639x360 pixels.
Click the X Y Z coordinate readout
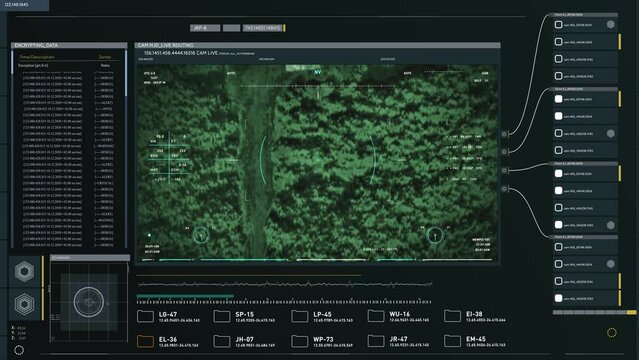coord(19,333)
